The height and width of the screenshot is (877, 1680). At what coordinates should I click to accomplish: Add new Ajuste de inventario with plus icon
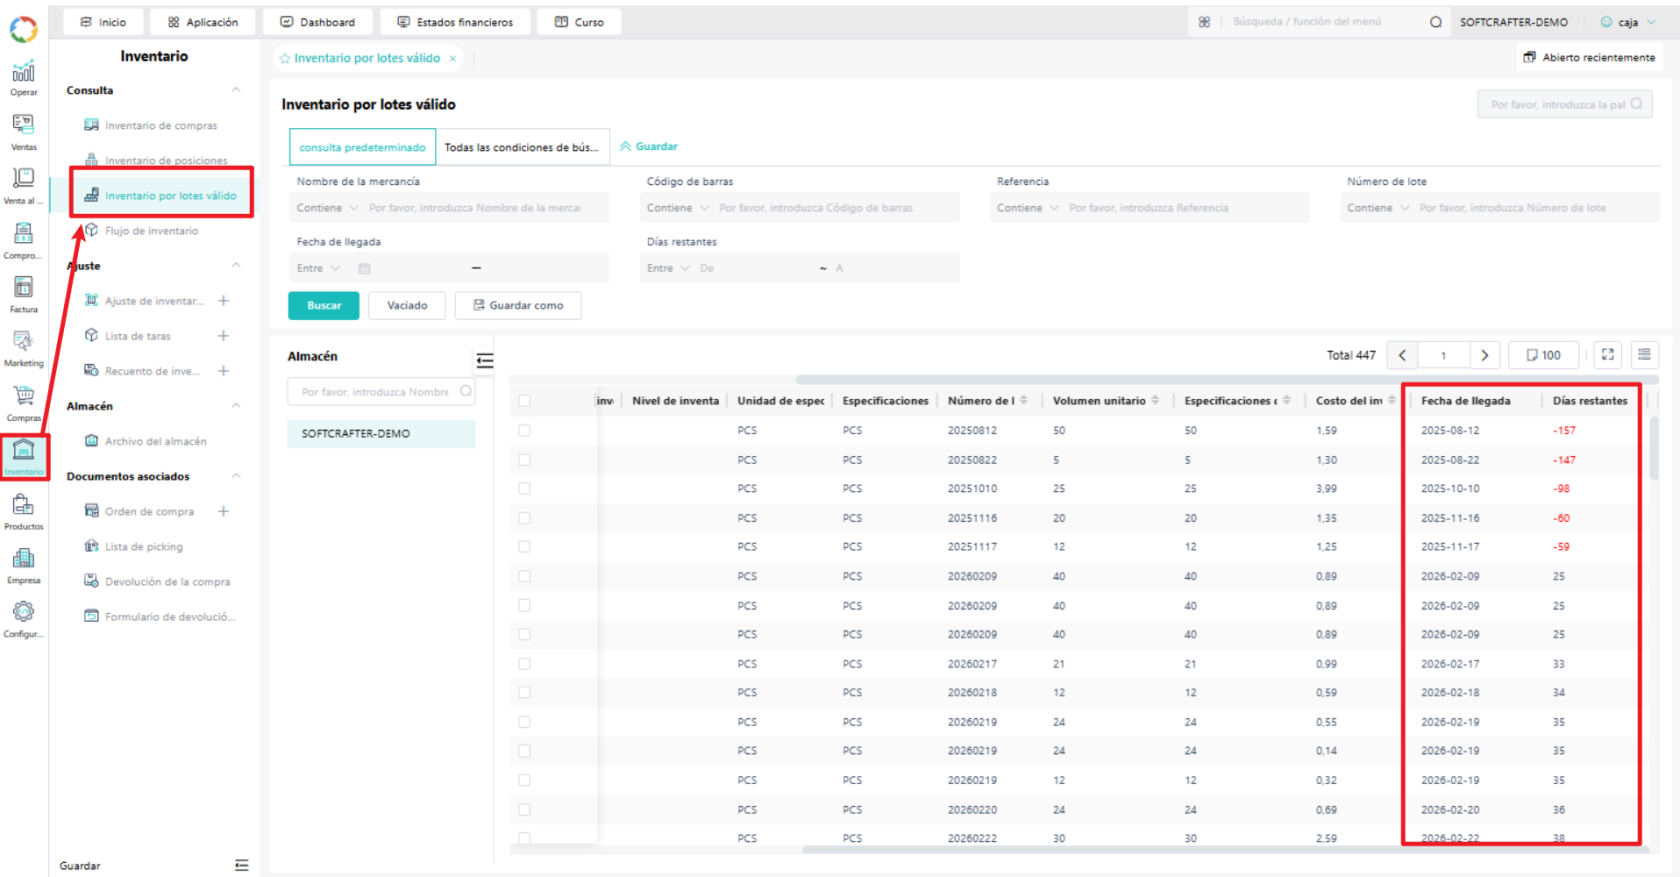224,301
